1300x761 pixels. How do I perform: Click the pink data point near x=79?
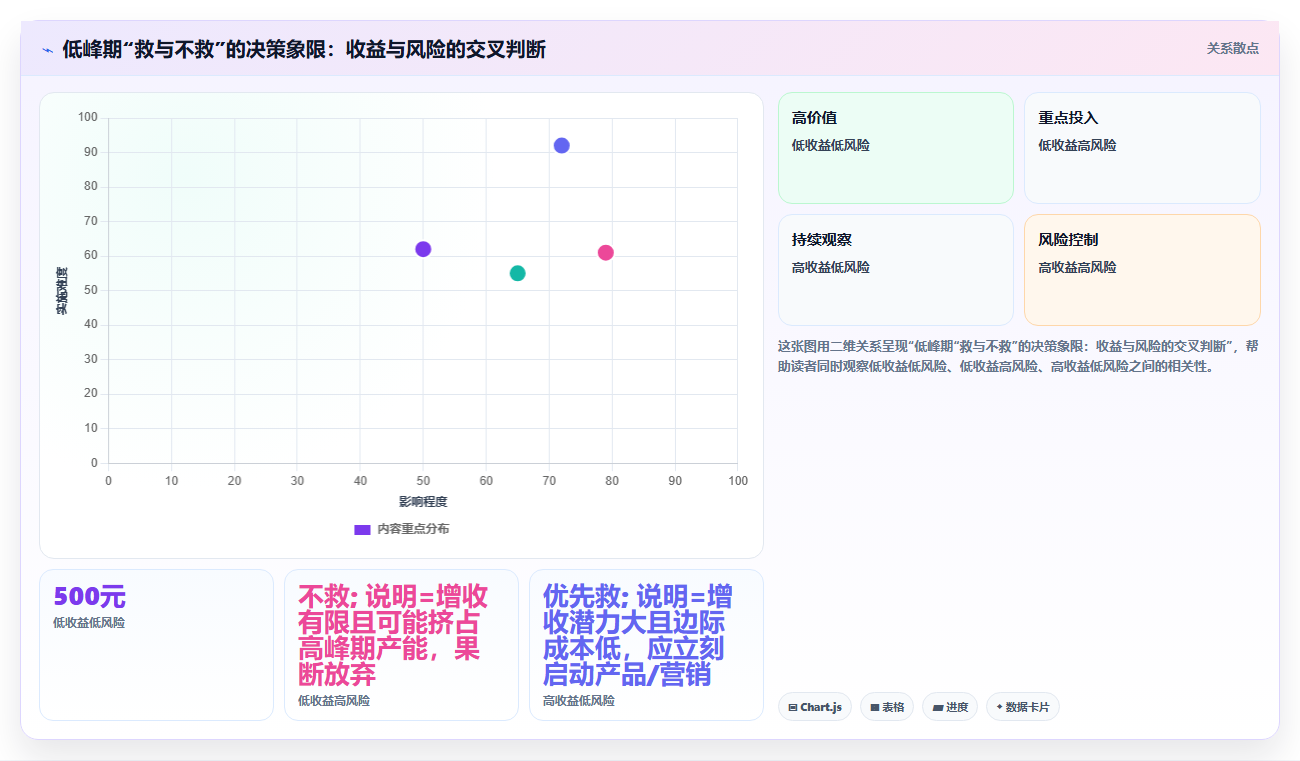pyautogui.click(x=605, y=253)
